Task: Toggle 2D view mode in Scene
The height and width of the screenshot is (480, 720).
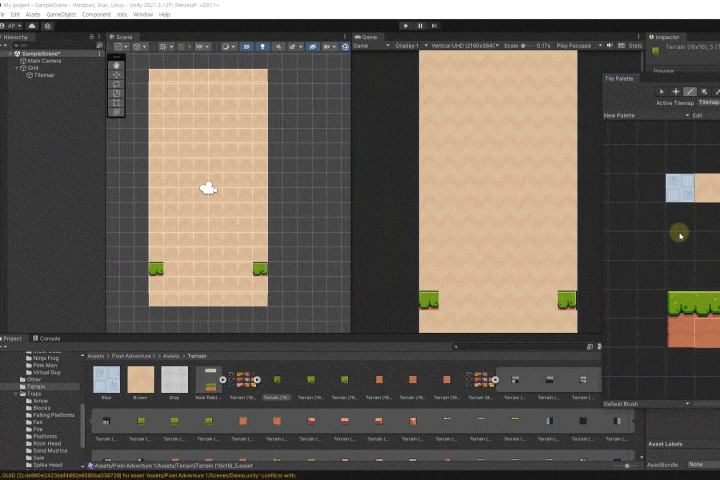Action: pos(247,46)
